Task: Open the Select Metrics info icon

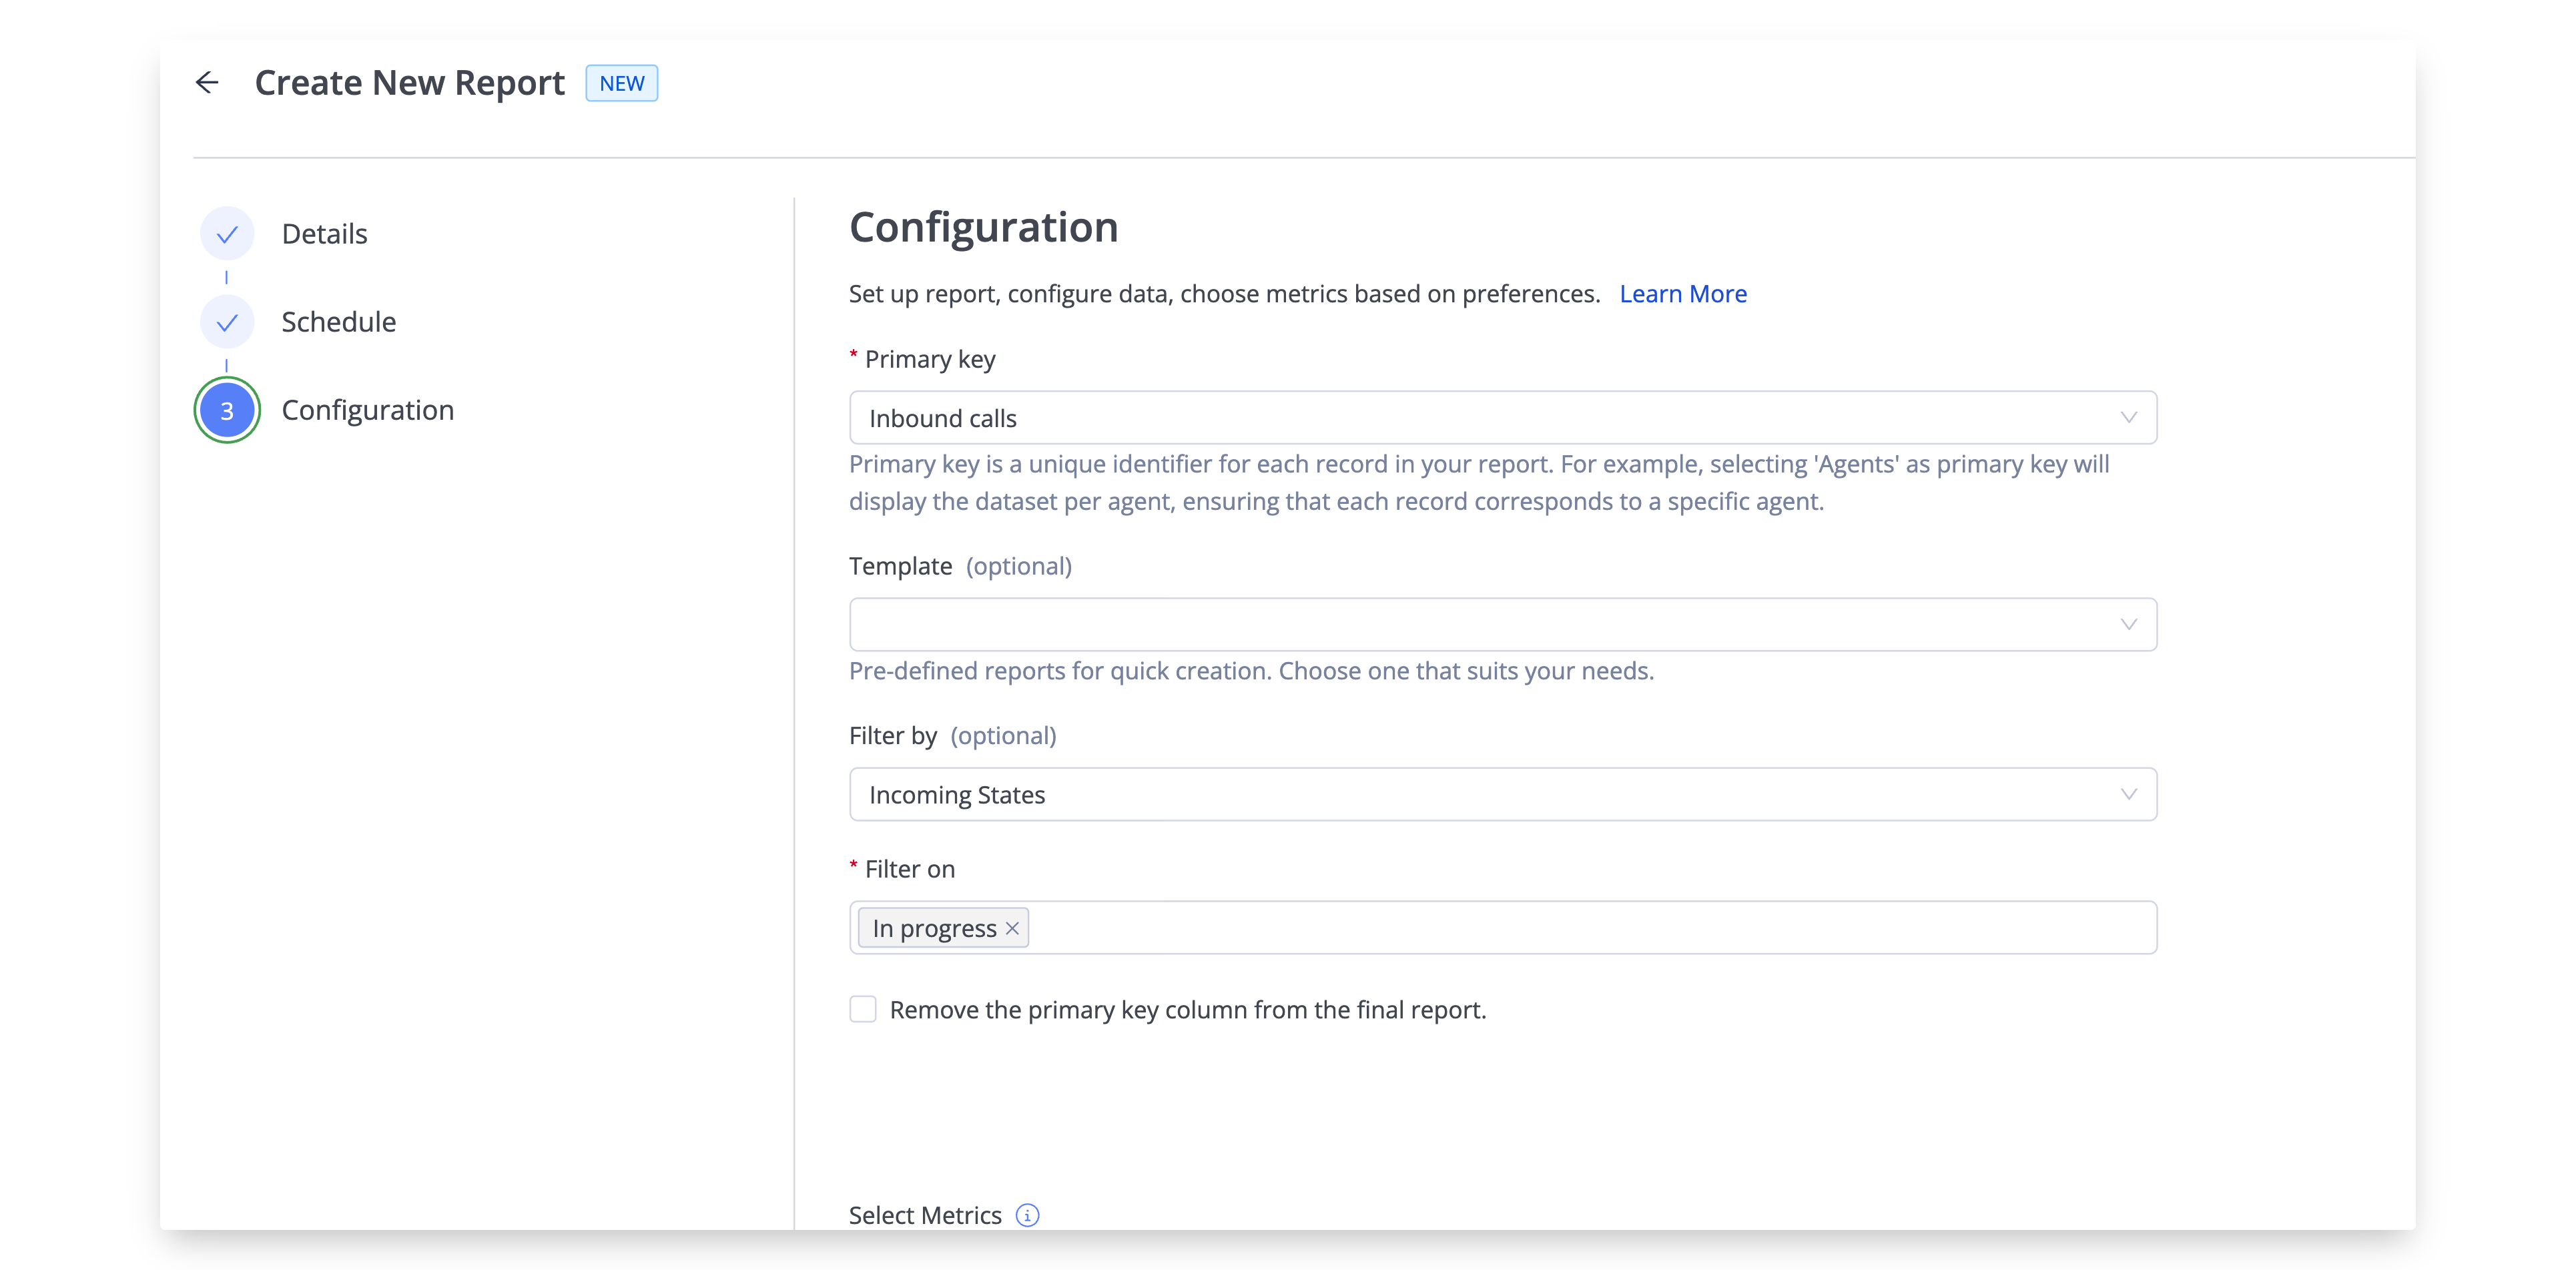Action: coord(1027,1215)
